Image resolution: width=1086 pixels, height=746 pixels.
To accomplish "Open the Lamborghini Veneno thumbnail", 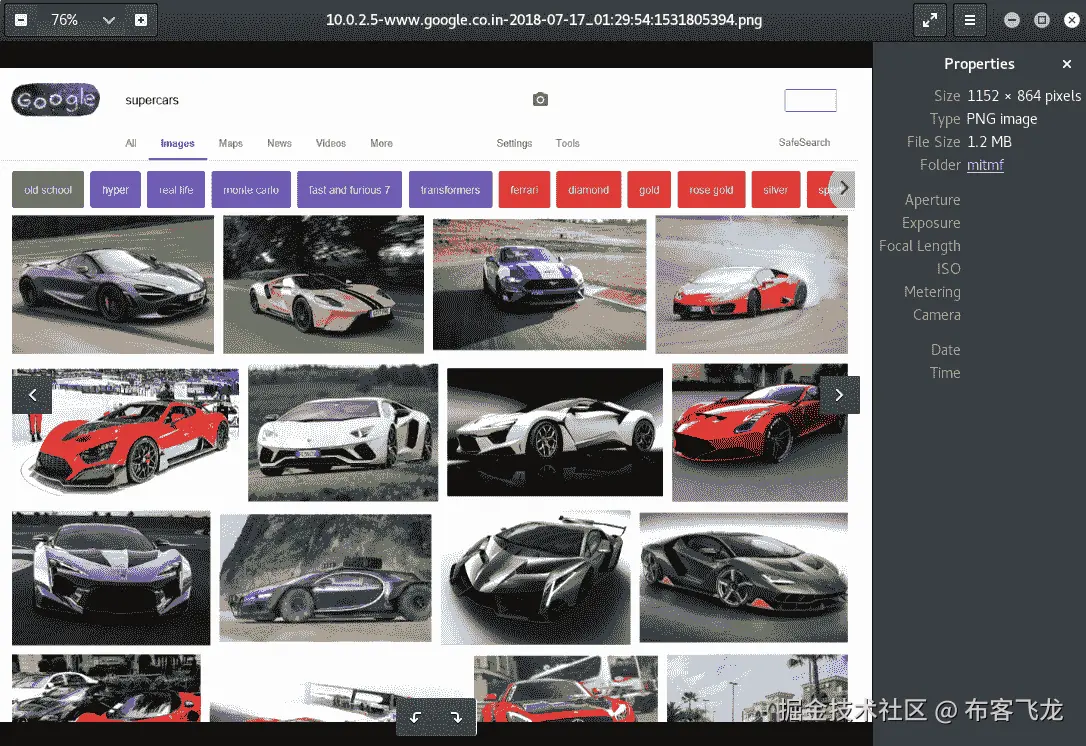I will (536, 578).
